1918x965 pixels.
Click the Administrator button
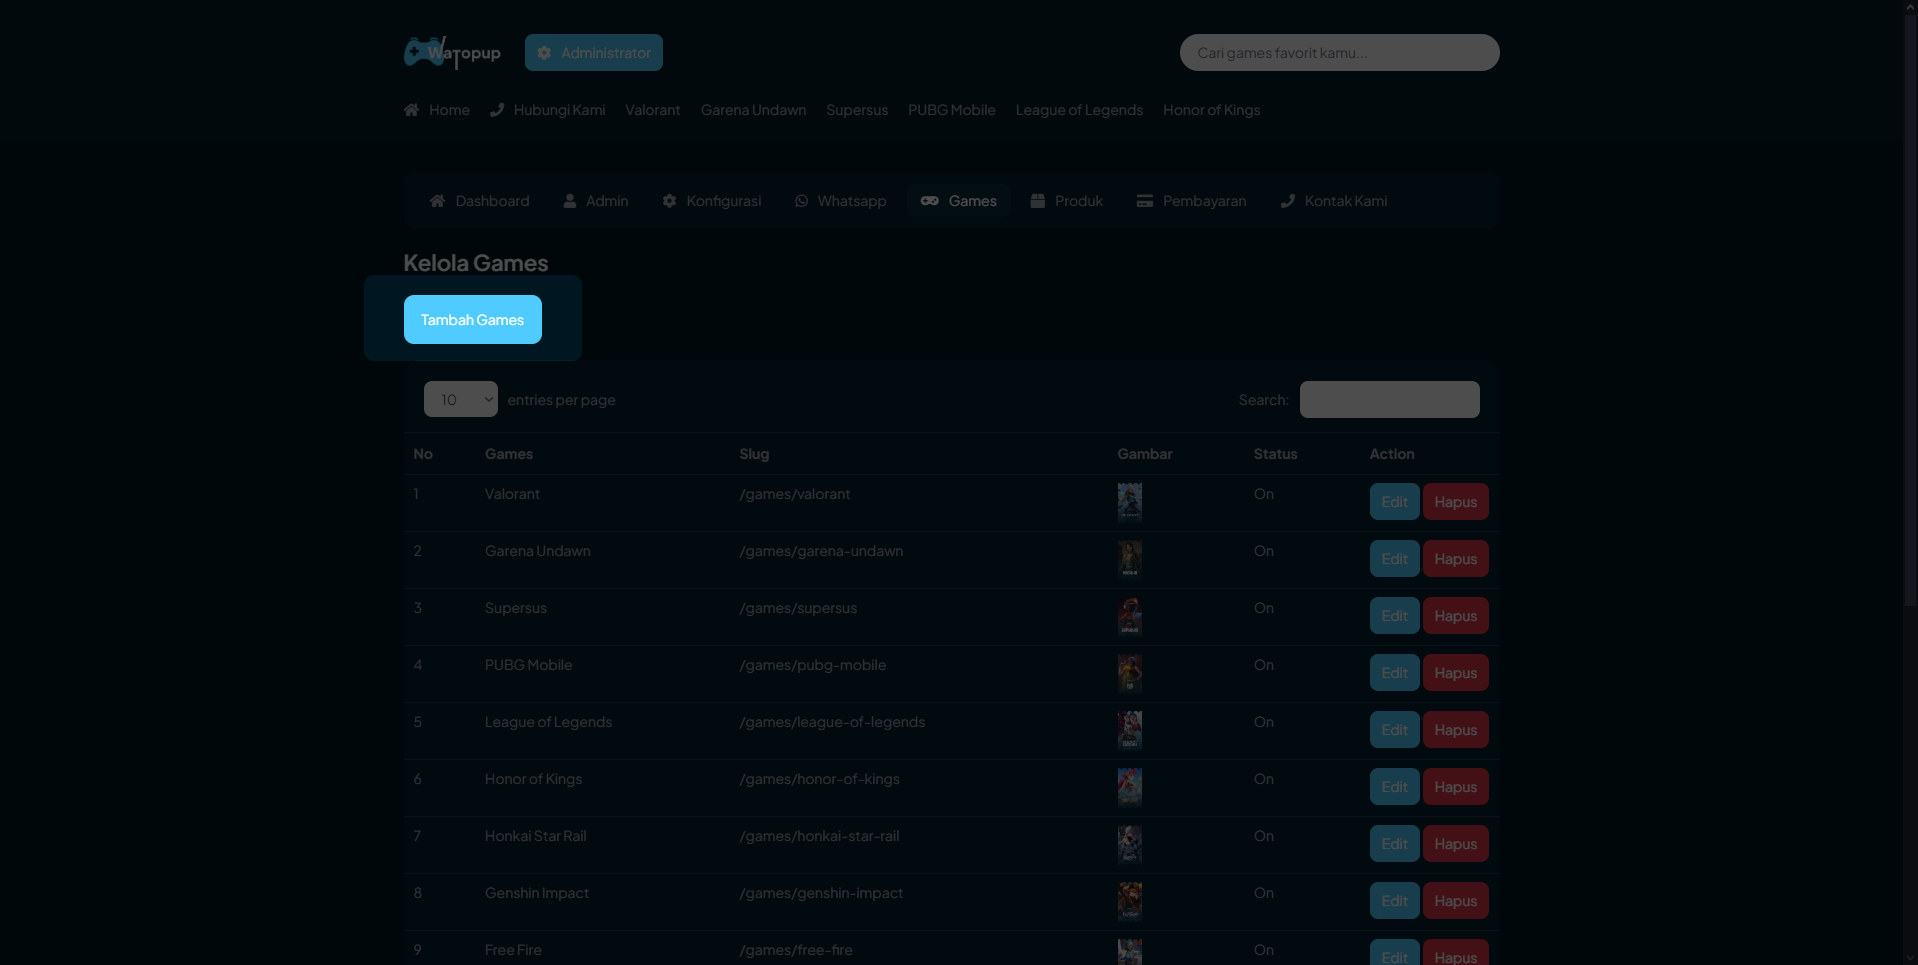pos(594,53)
